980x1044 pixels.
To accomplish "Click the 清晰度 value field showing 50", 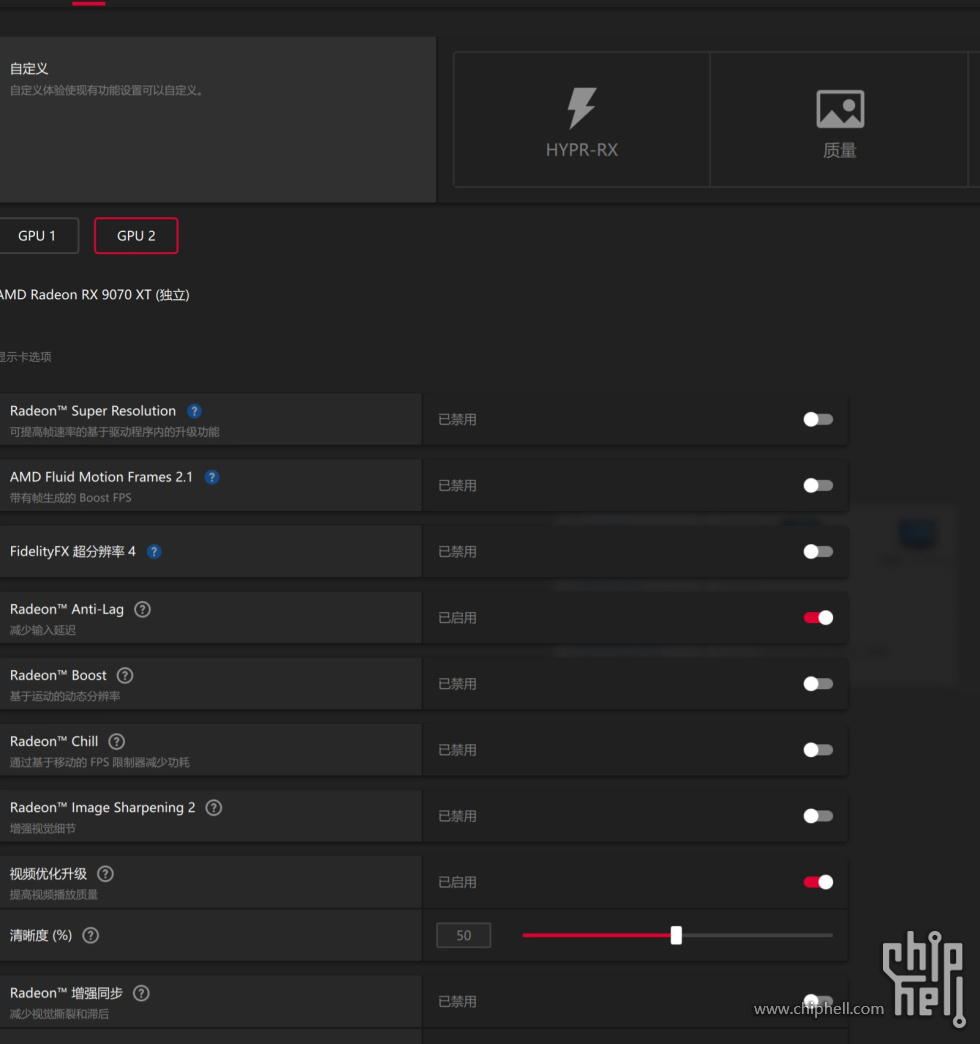I will 463,935.
